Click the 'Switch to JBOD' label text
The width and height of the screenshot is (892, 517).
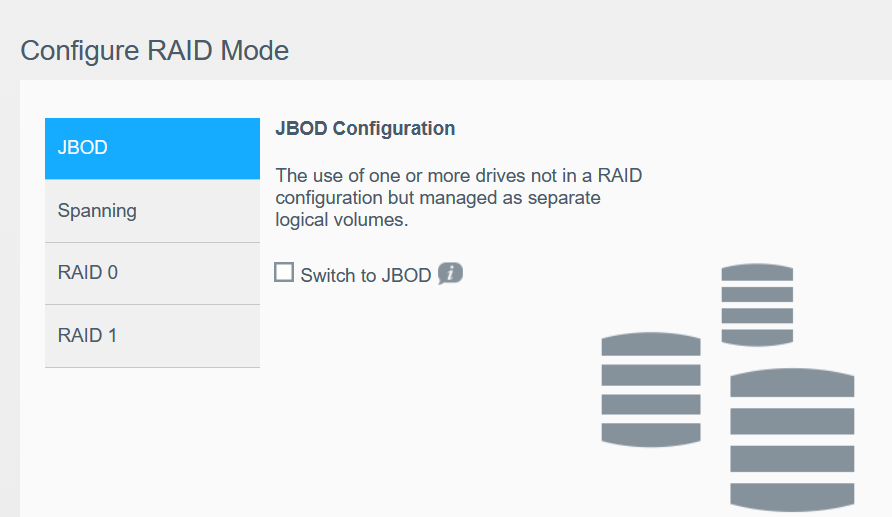click(366, 275)
